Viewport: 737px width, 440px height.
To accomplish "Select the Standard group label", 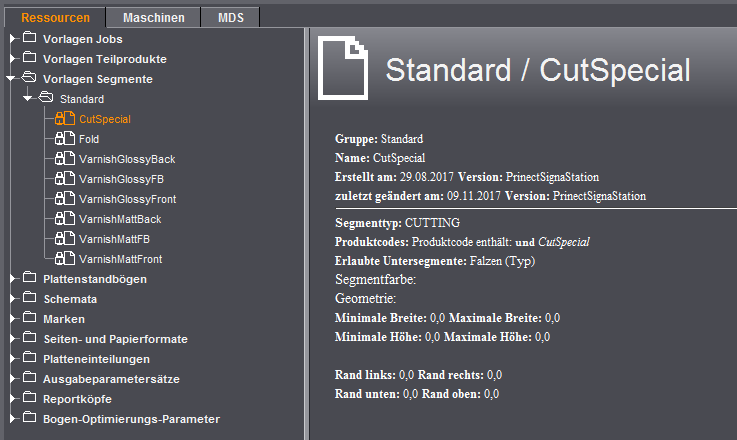I will [x=82, y=99].
